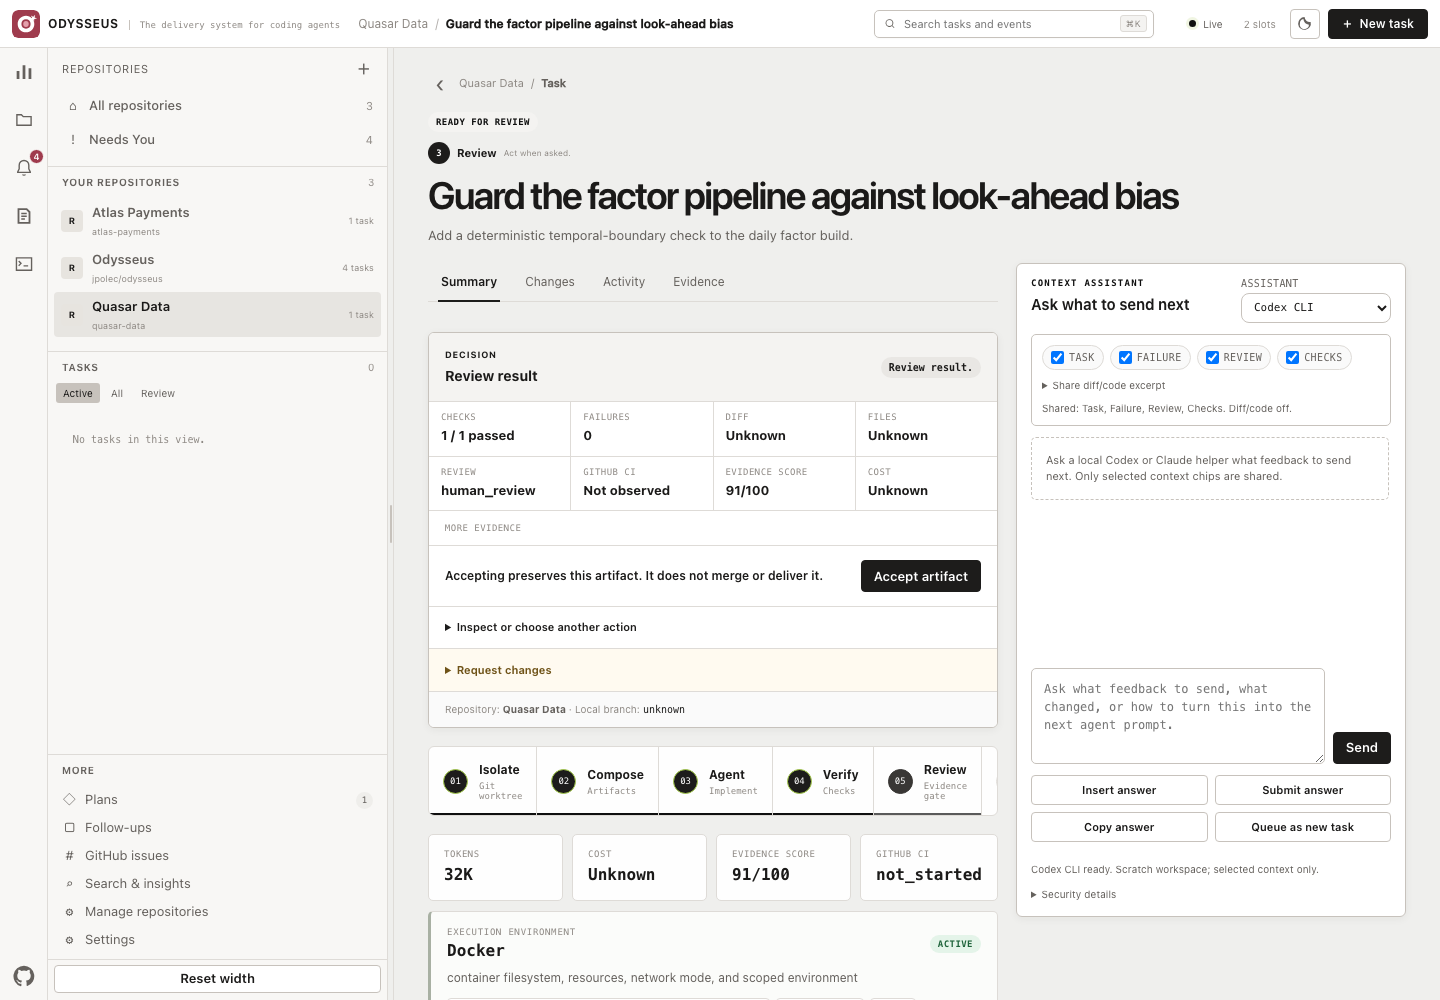
Task: Expand Share diff/code excerpt
Action: (x=1104, y=386)
